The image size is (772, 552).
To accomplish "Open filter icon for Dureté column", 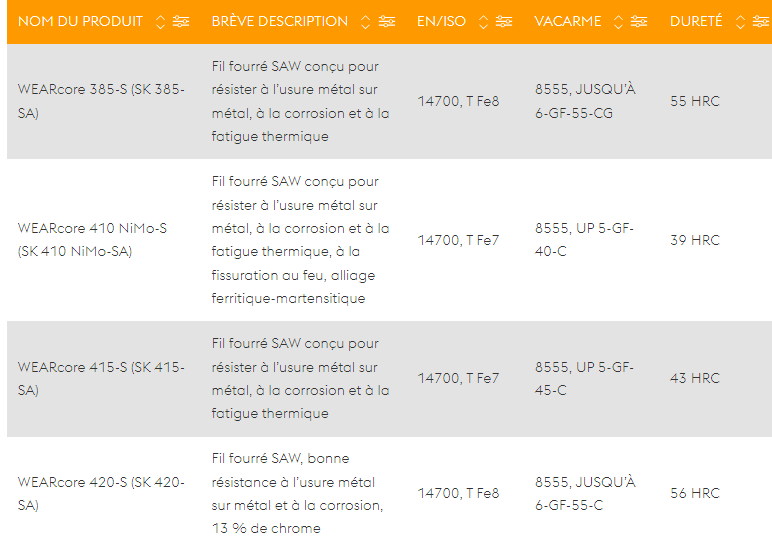I will (761, 22).
